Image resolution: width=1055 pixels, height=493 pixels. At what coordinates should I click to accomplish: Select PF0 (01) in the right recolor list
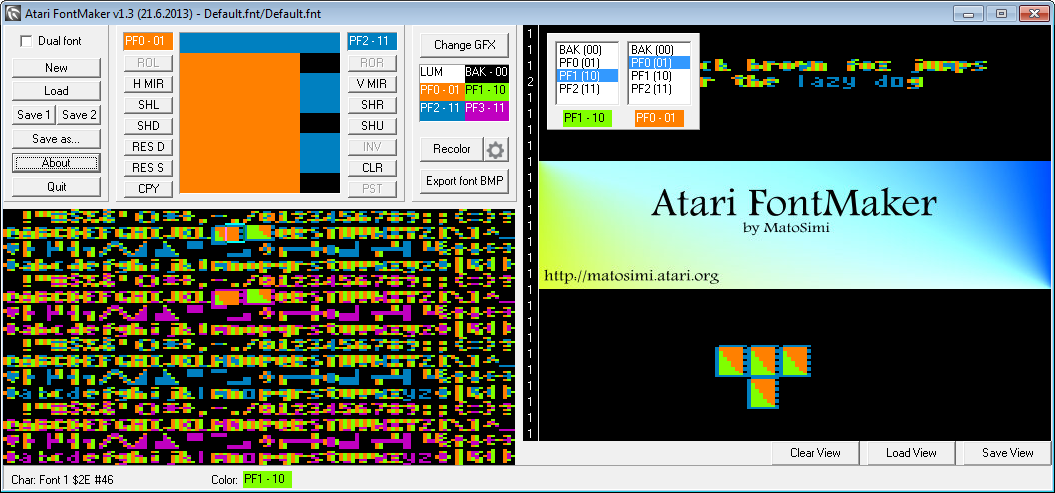click(659, 63)
